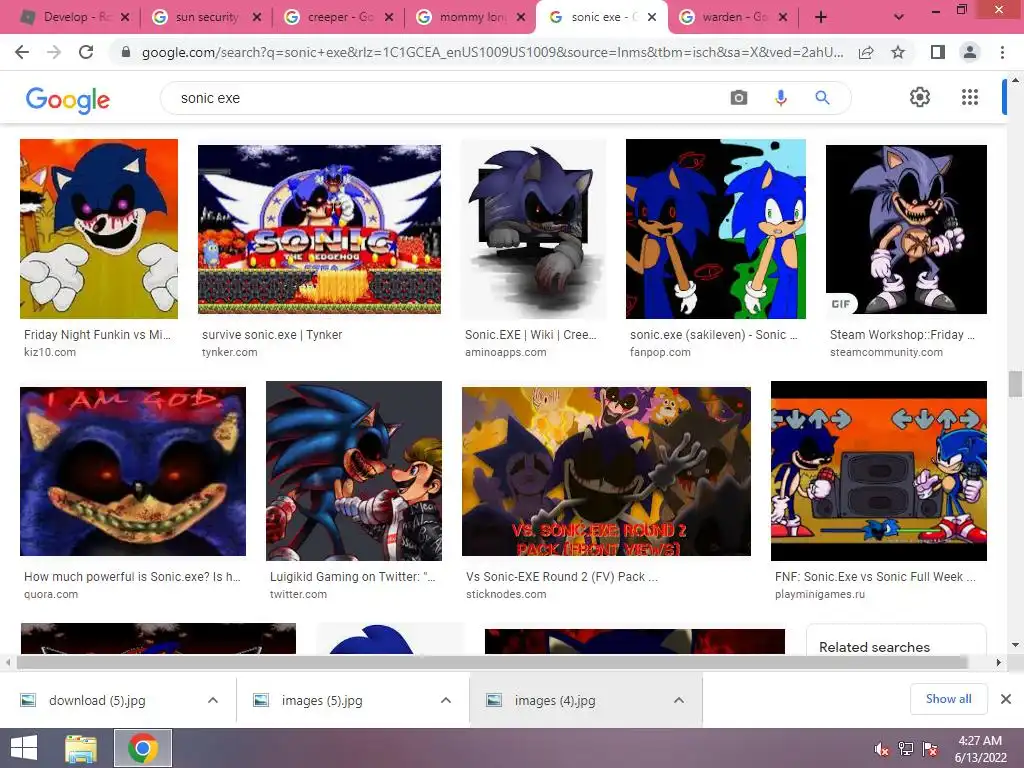Expand options for download (5).jpg
This screenshot has width=1024, height=768.
pos(213,700)
